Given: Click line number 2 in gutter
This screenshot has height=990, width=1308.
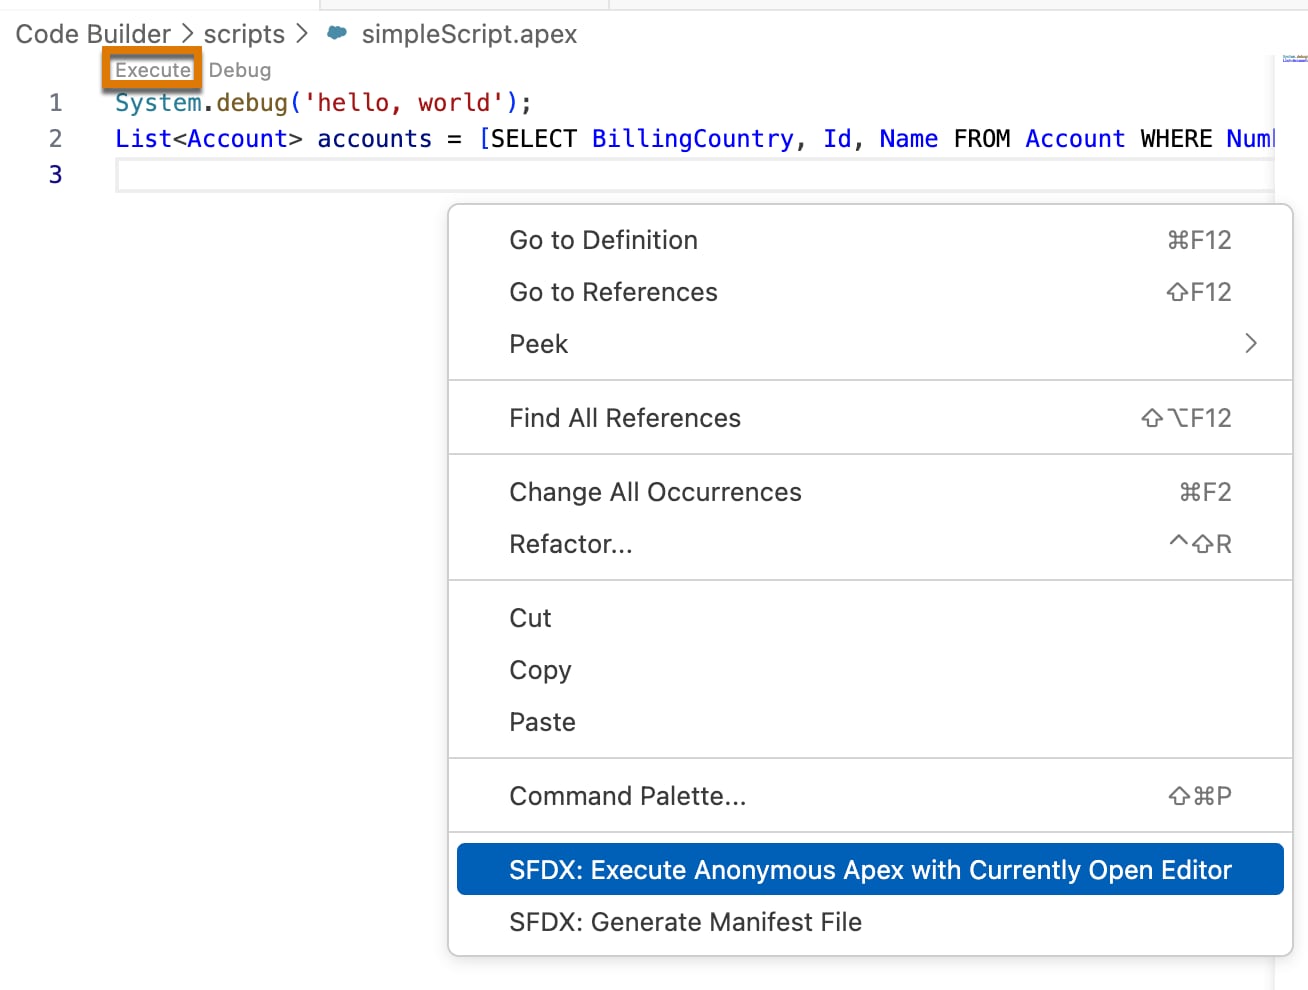Looking at the screenshot, I should coord(56,138).
